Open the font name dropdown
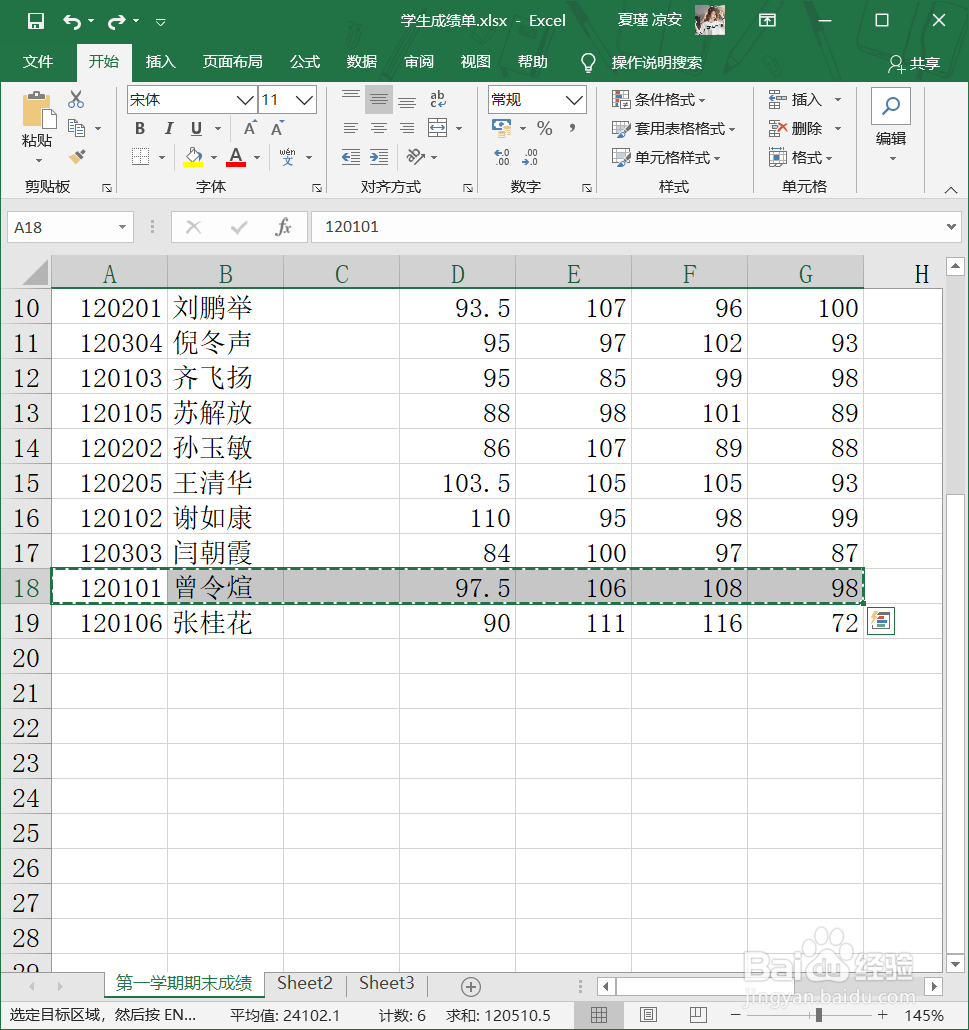This screenshot has width=969, height=1030. tap(245, 100)
